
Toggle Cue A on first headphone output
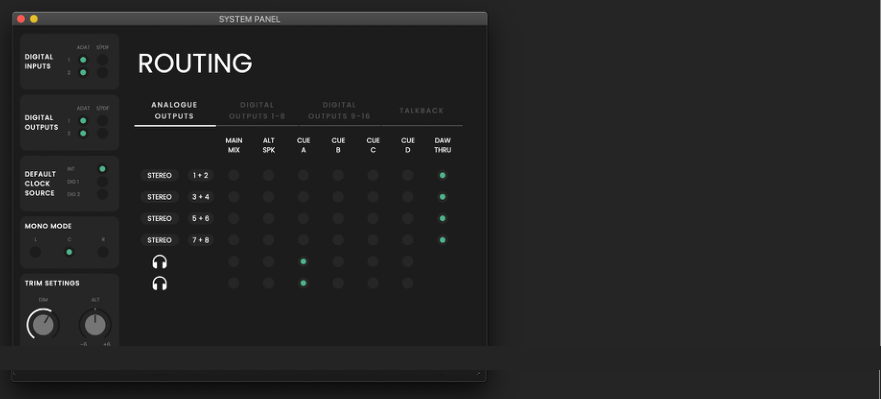(303, 261)
